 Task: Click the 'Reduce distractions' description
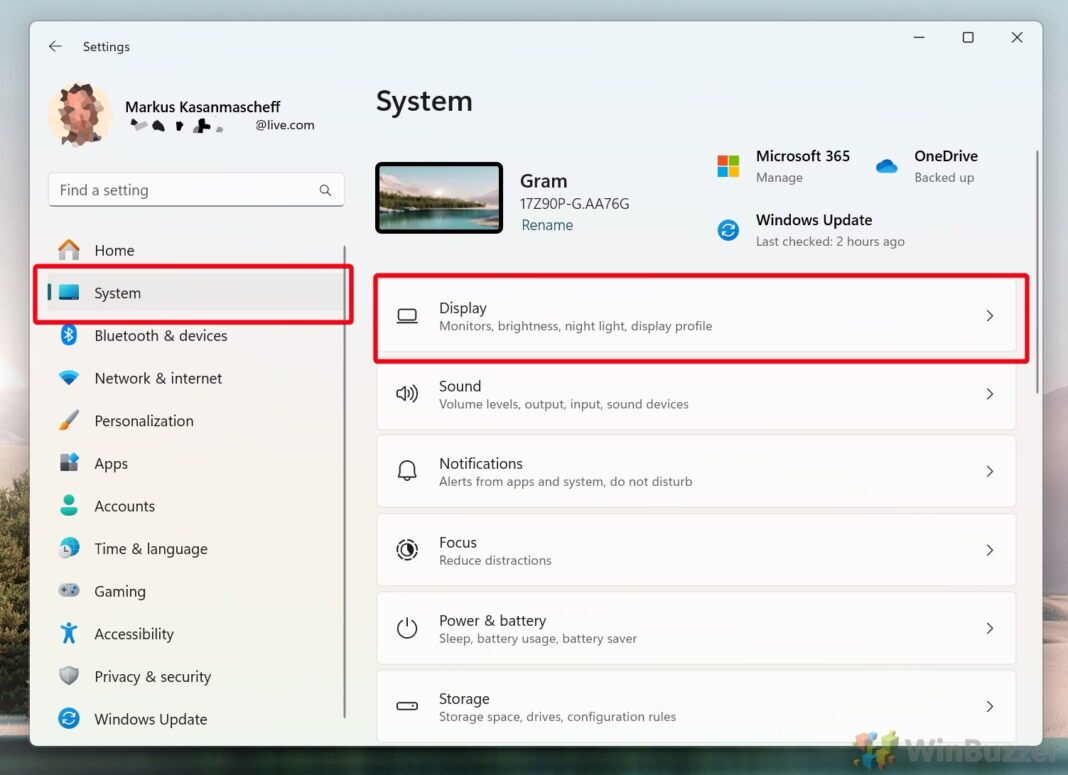point(495,560)
